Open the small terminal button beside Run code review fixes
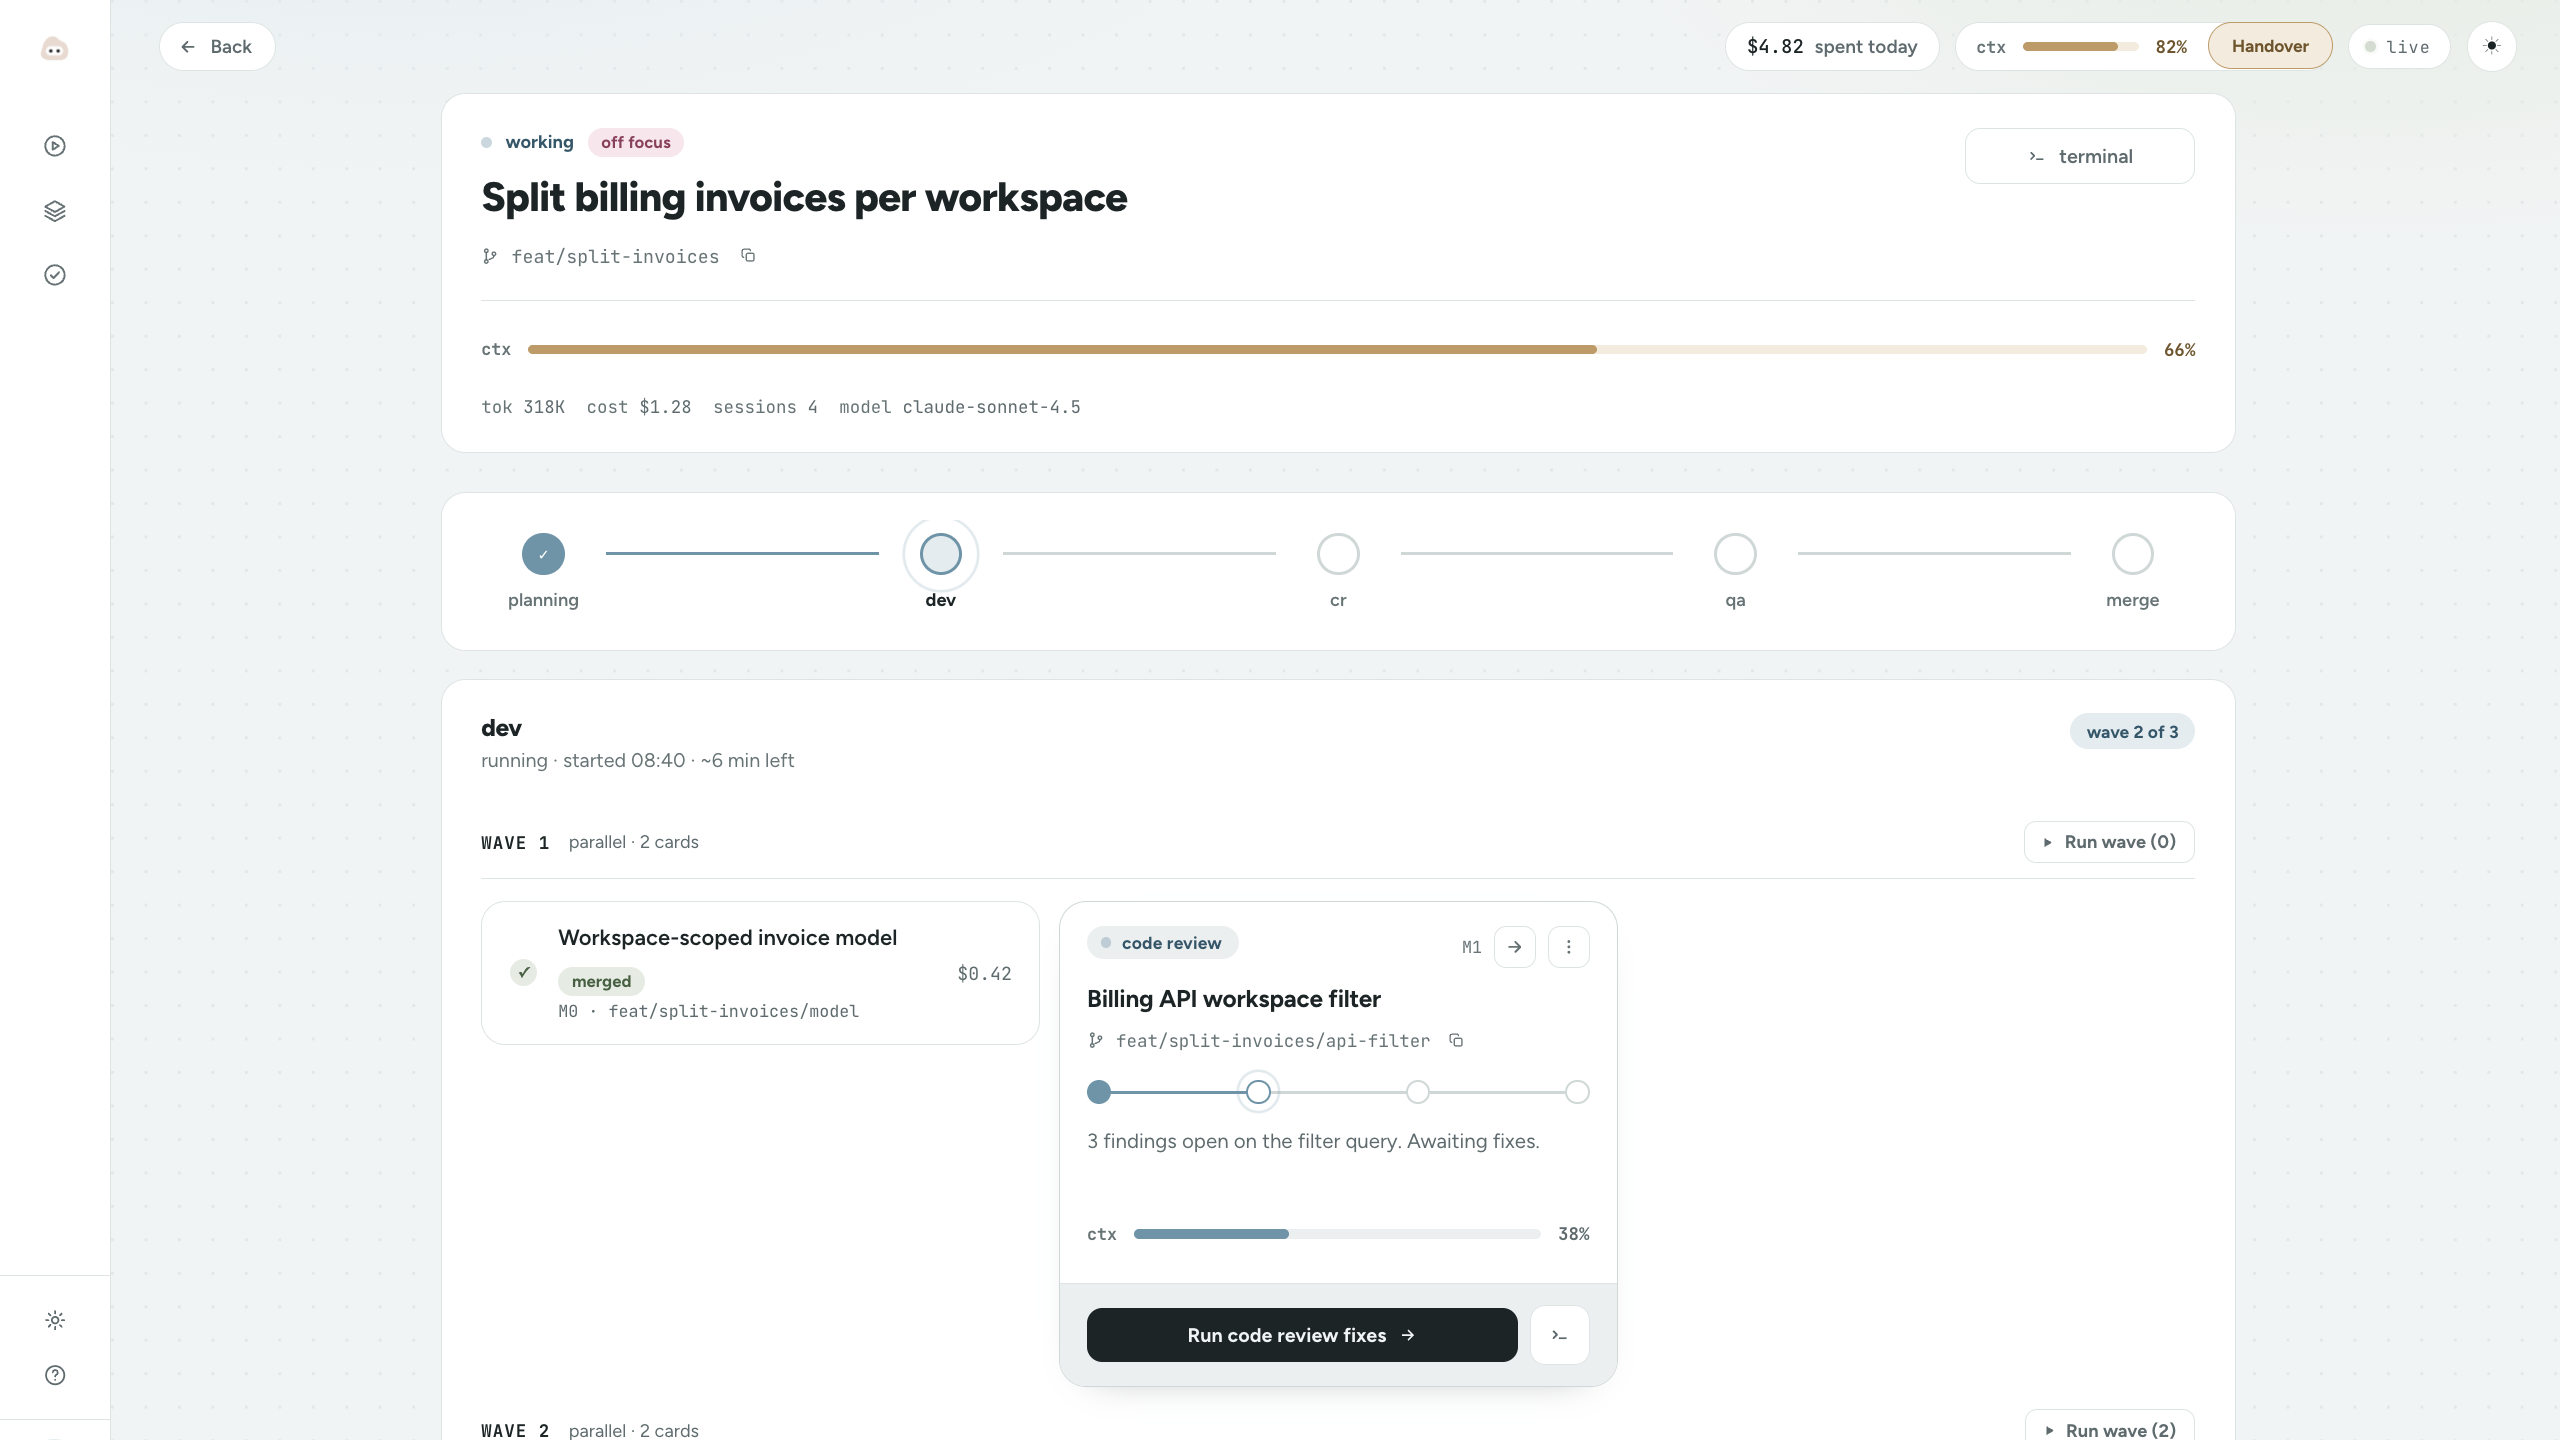The height and width of the screenshot is (1440, 2560). [1560, 1335]
